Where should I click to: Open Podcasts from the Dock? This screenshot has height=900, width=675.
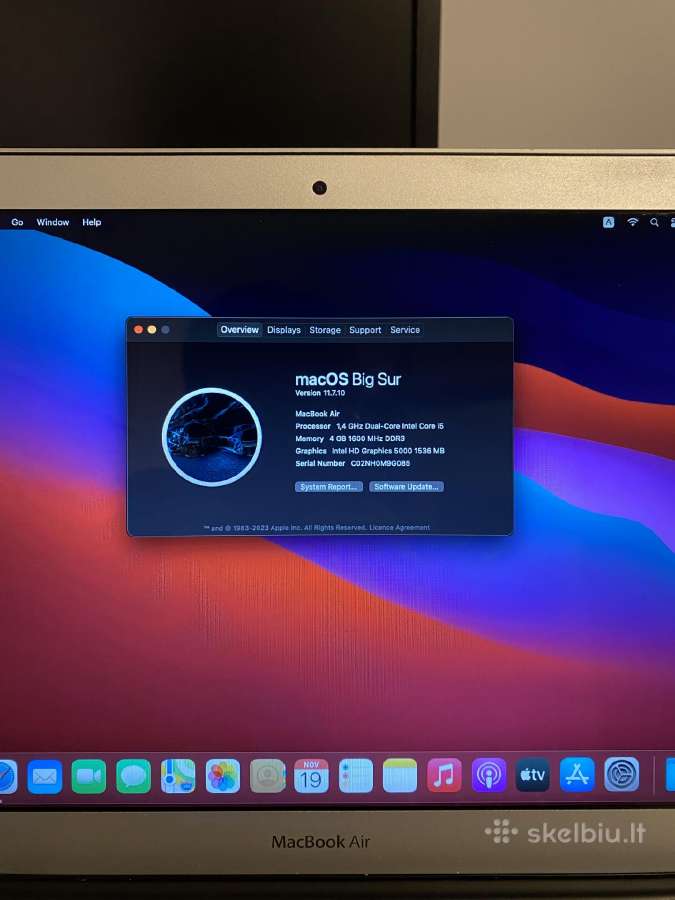[489, 775]
